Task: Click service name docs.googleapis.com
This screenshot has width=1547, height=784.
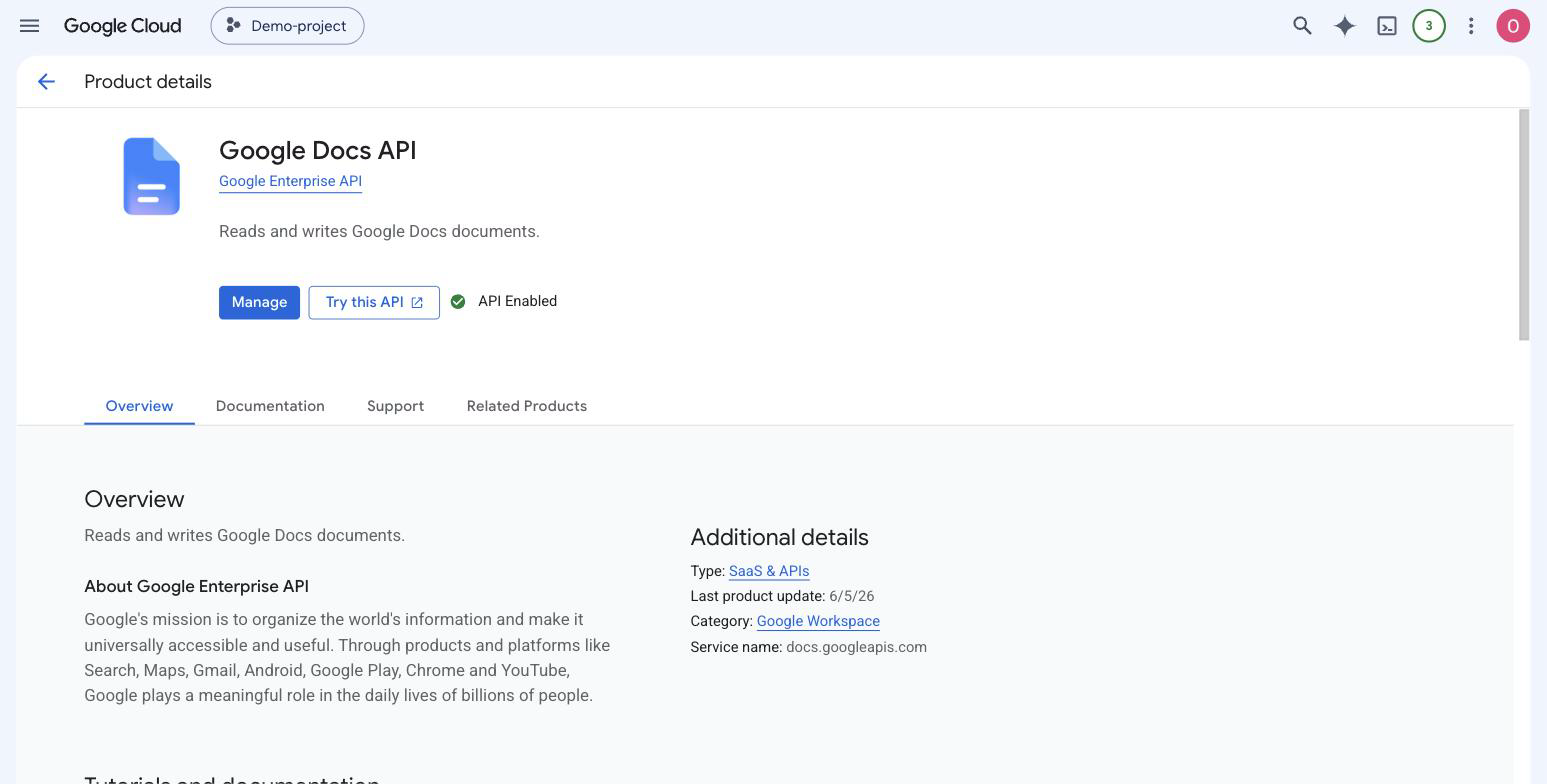Action: tap(856, 647)
